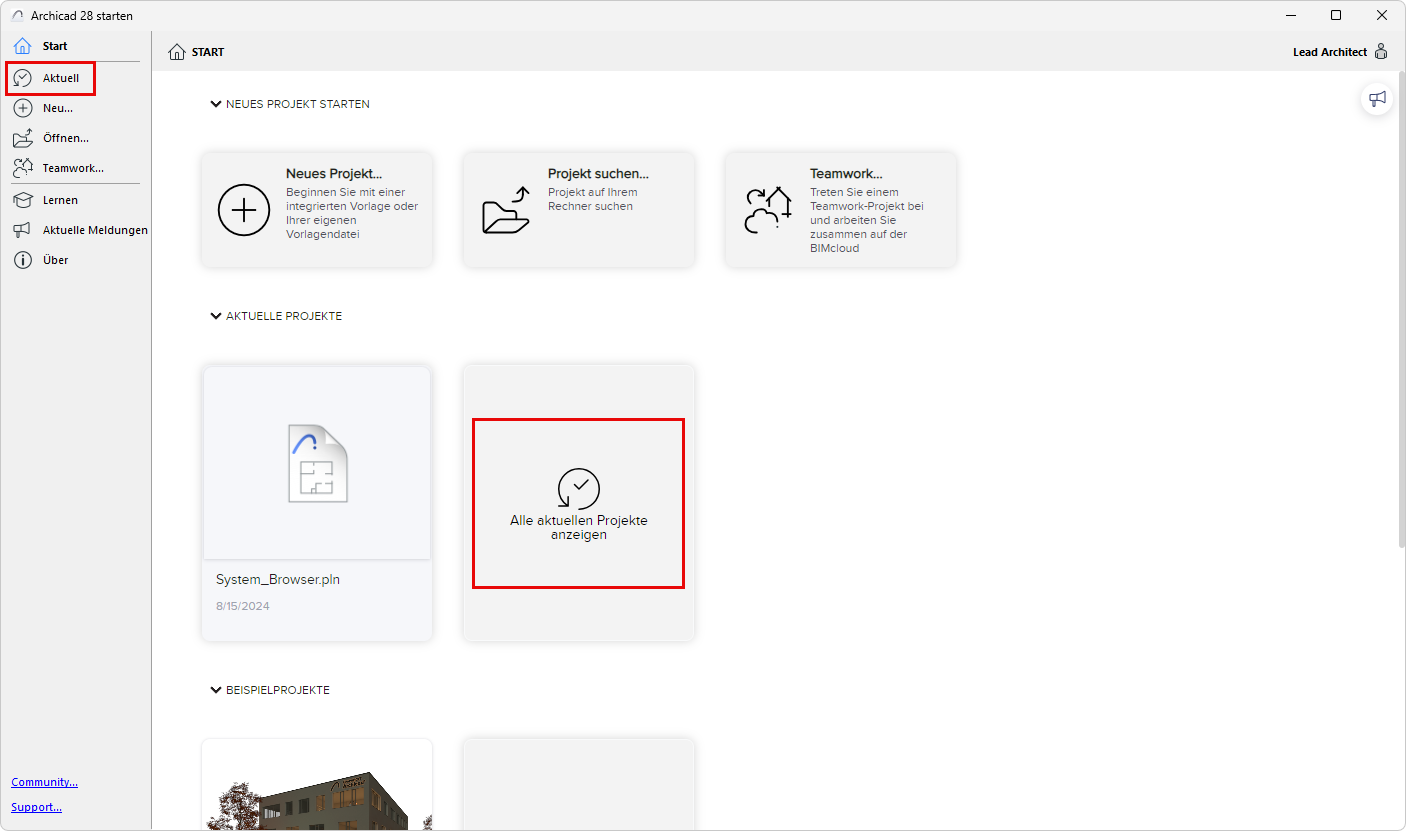Click the Lernen graduation cap icon
Image resolution: width=1406 pixels, height=831 pixels.
click(x=22, y=200)
